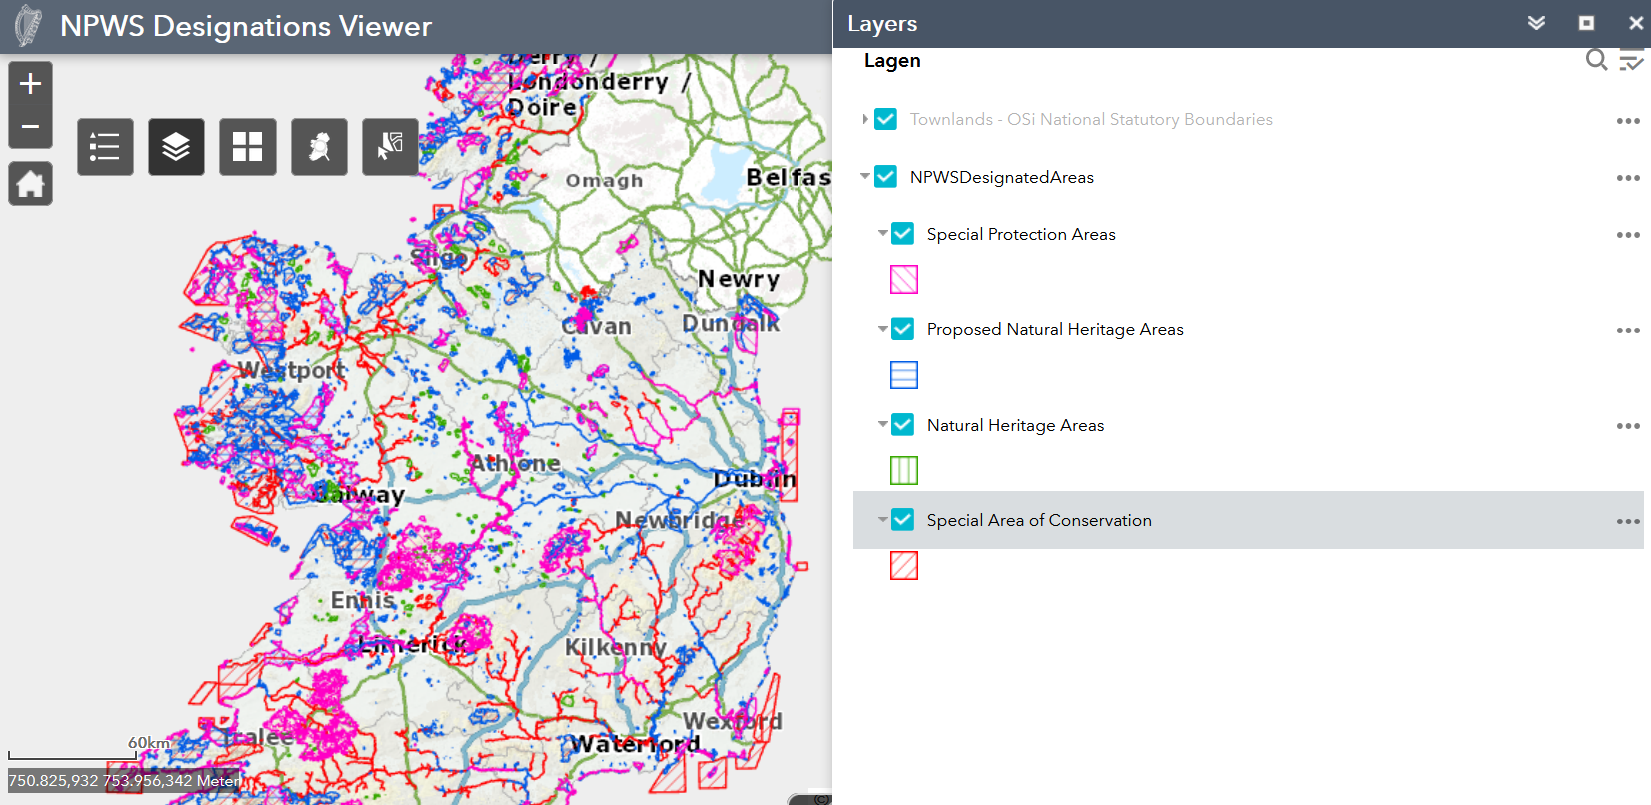Return map to home extent

tap(31, 184)
